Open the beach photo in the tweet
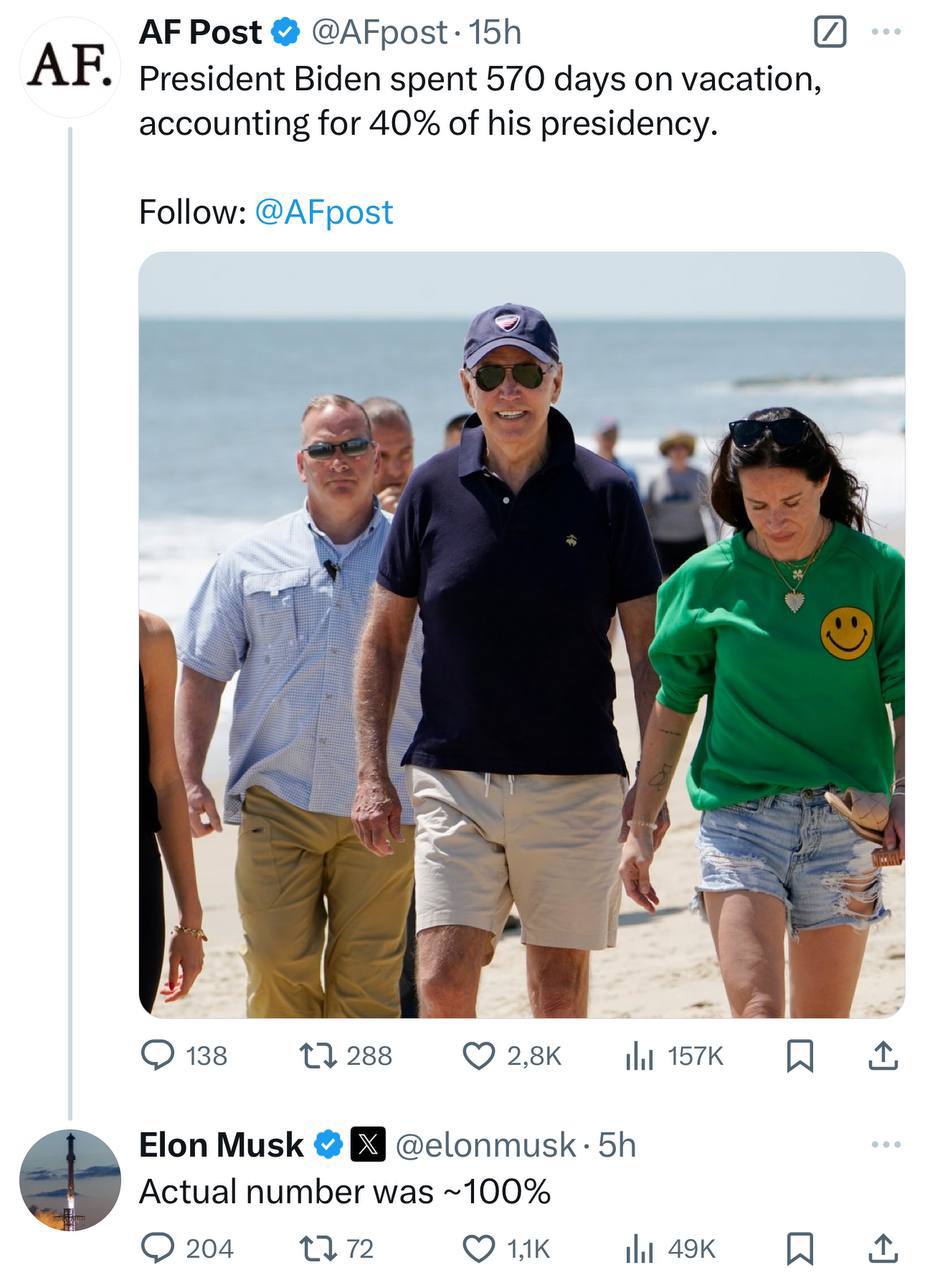 pos(521,634)
